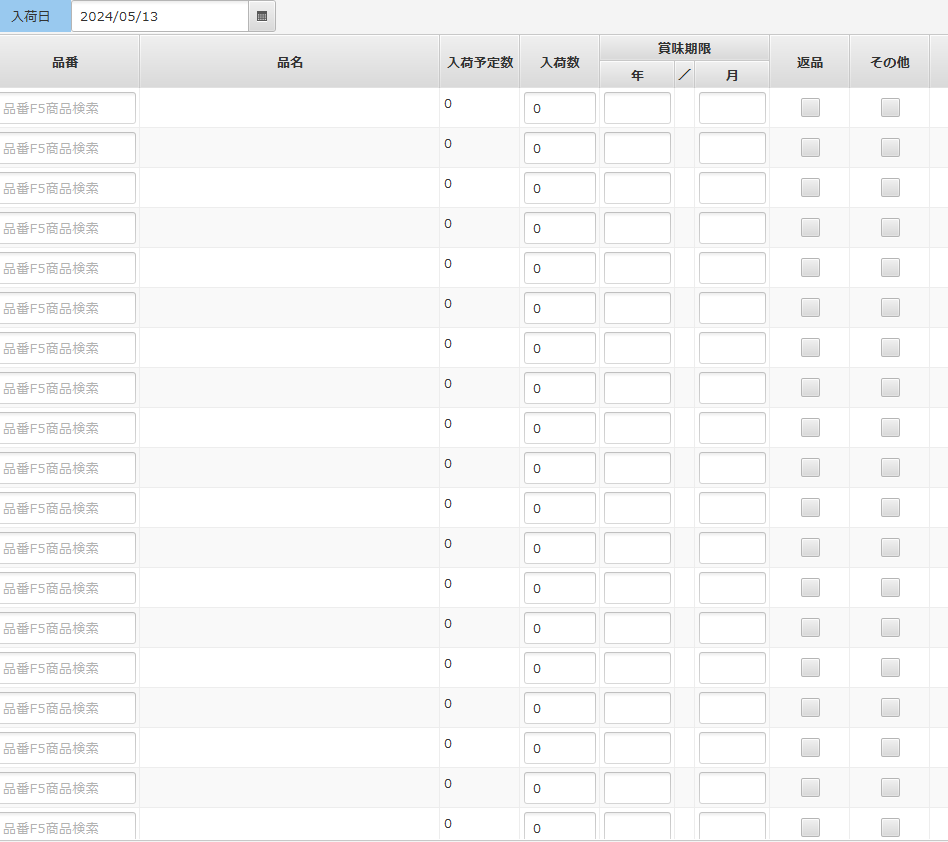Viewport: 948px width, 842px height.
Task: Focus 品番 search field in the seventeenth row
Action: (x=67, y=748)
